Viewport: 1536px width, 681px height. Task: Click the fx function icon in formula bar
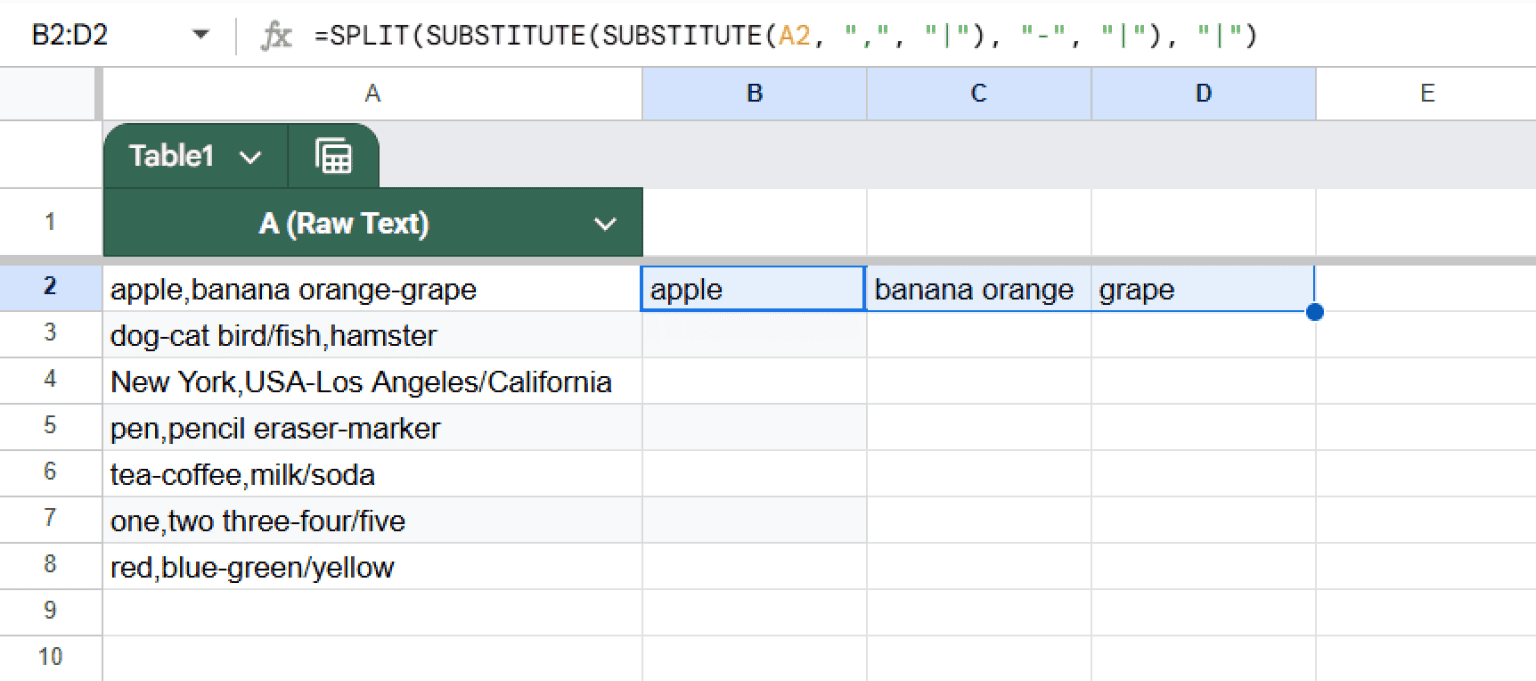[x=277, y=33]
